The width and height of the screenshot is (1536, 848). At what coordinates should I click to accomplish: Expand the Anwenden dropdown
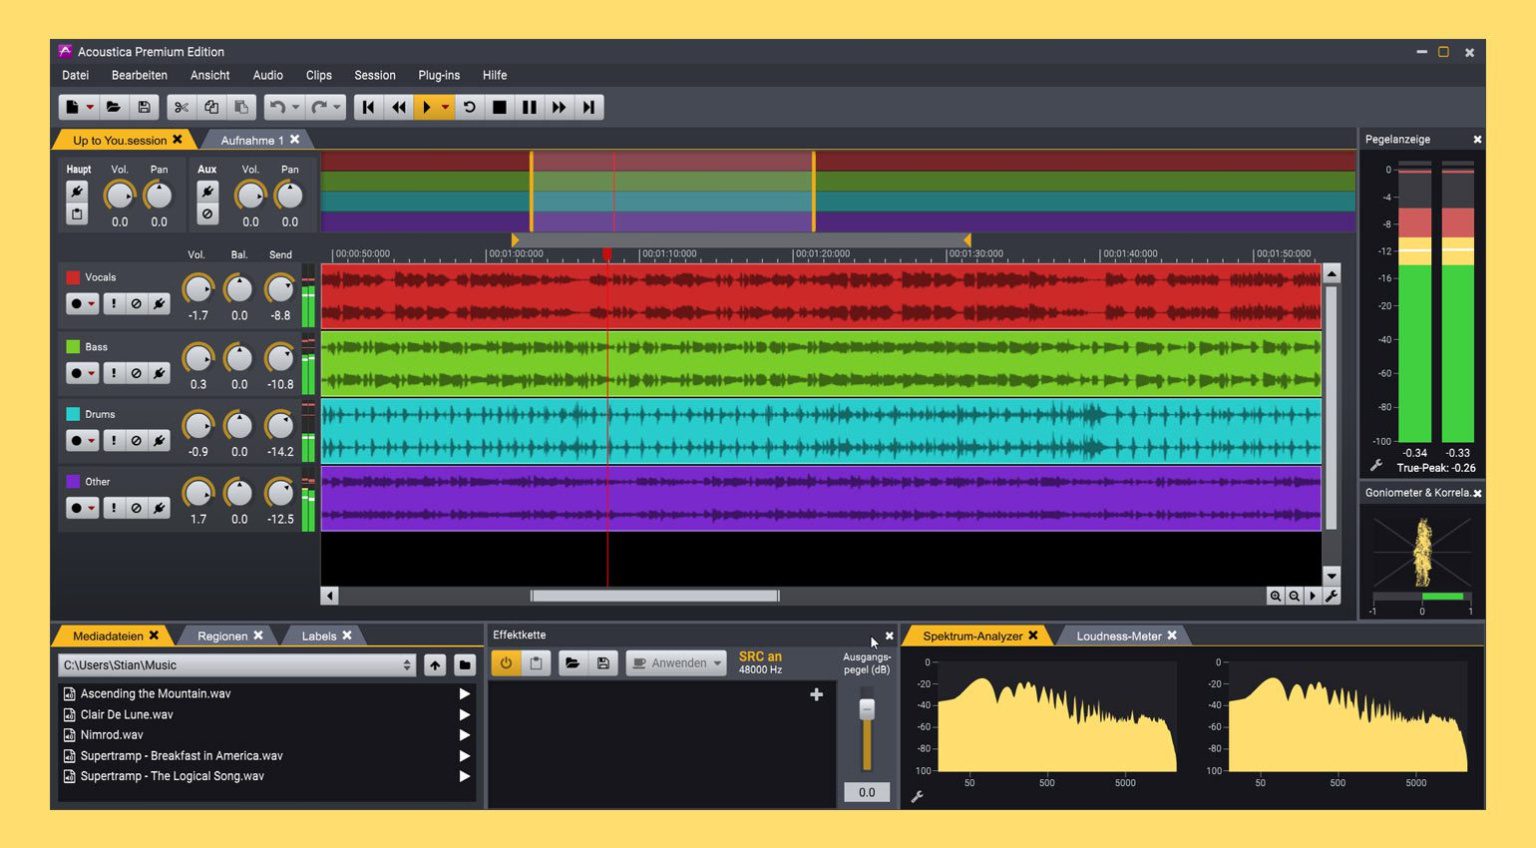[x=717, y=663]
